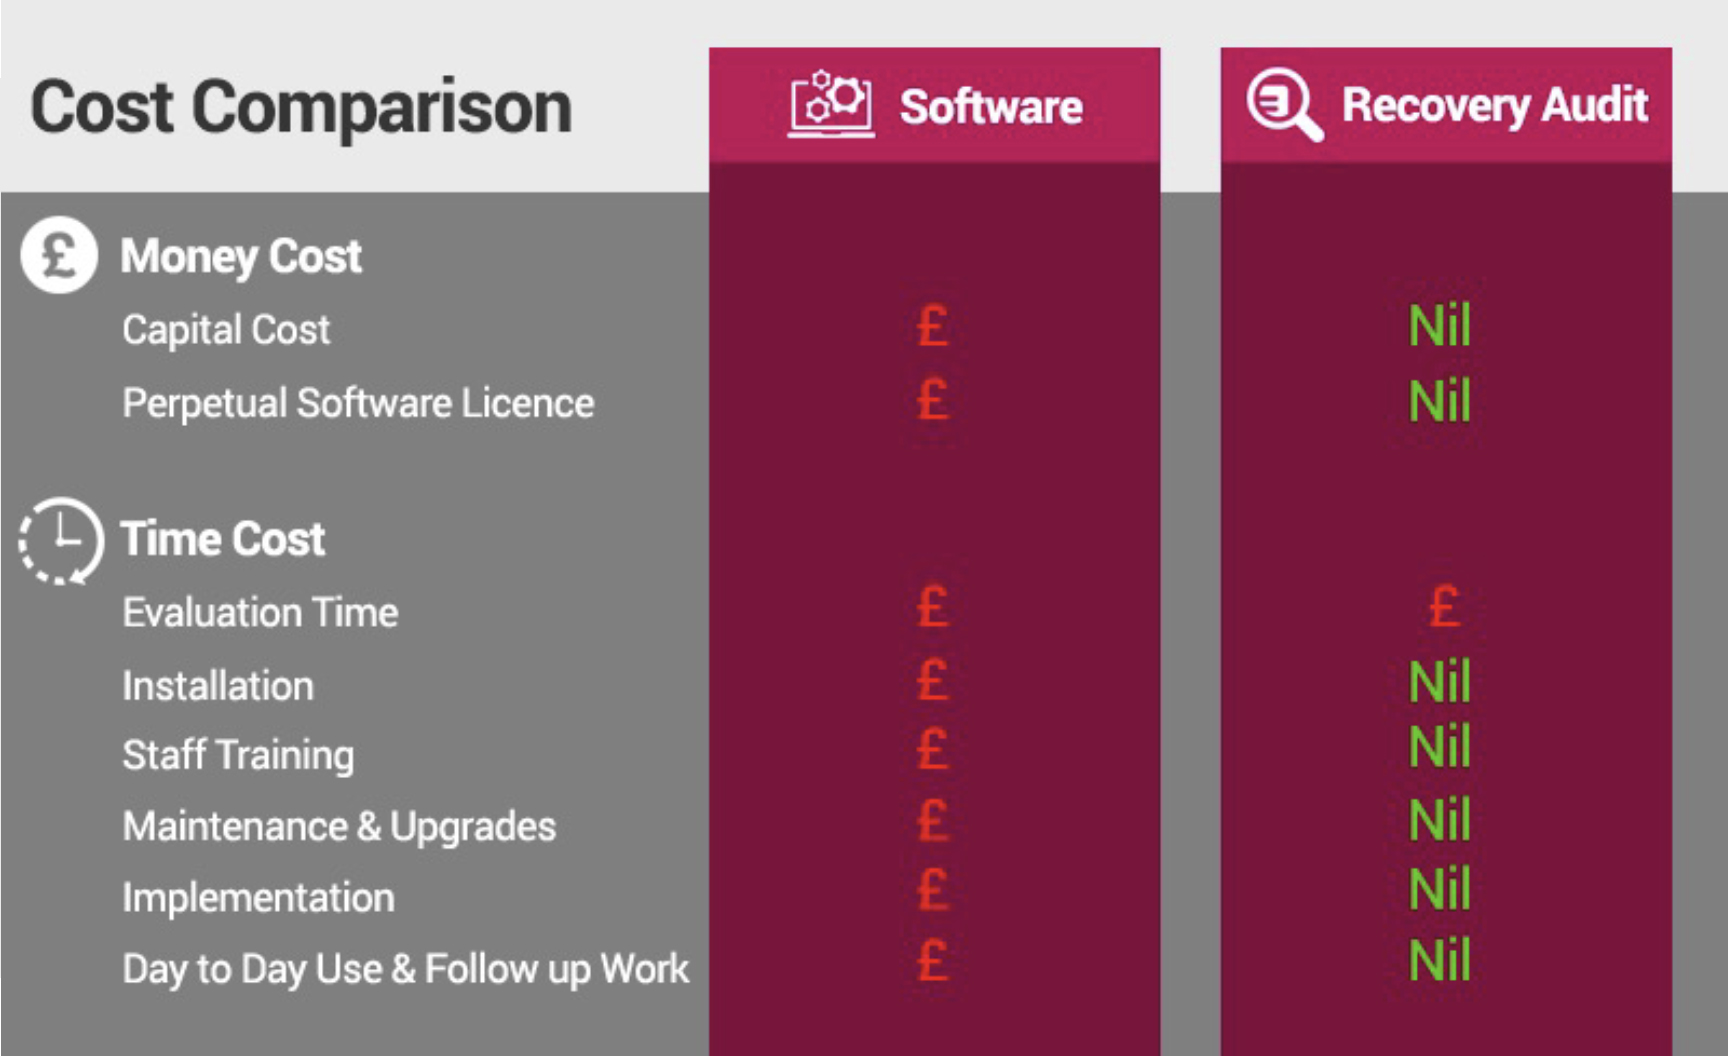Click the laptop gears Software icon
The width and height of the screenshot is (1728, 1056).
831,104
